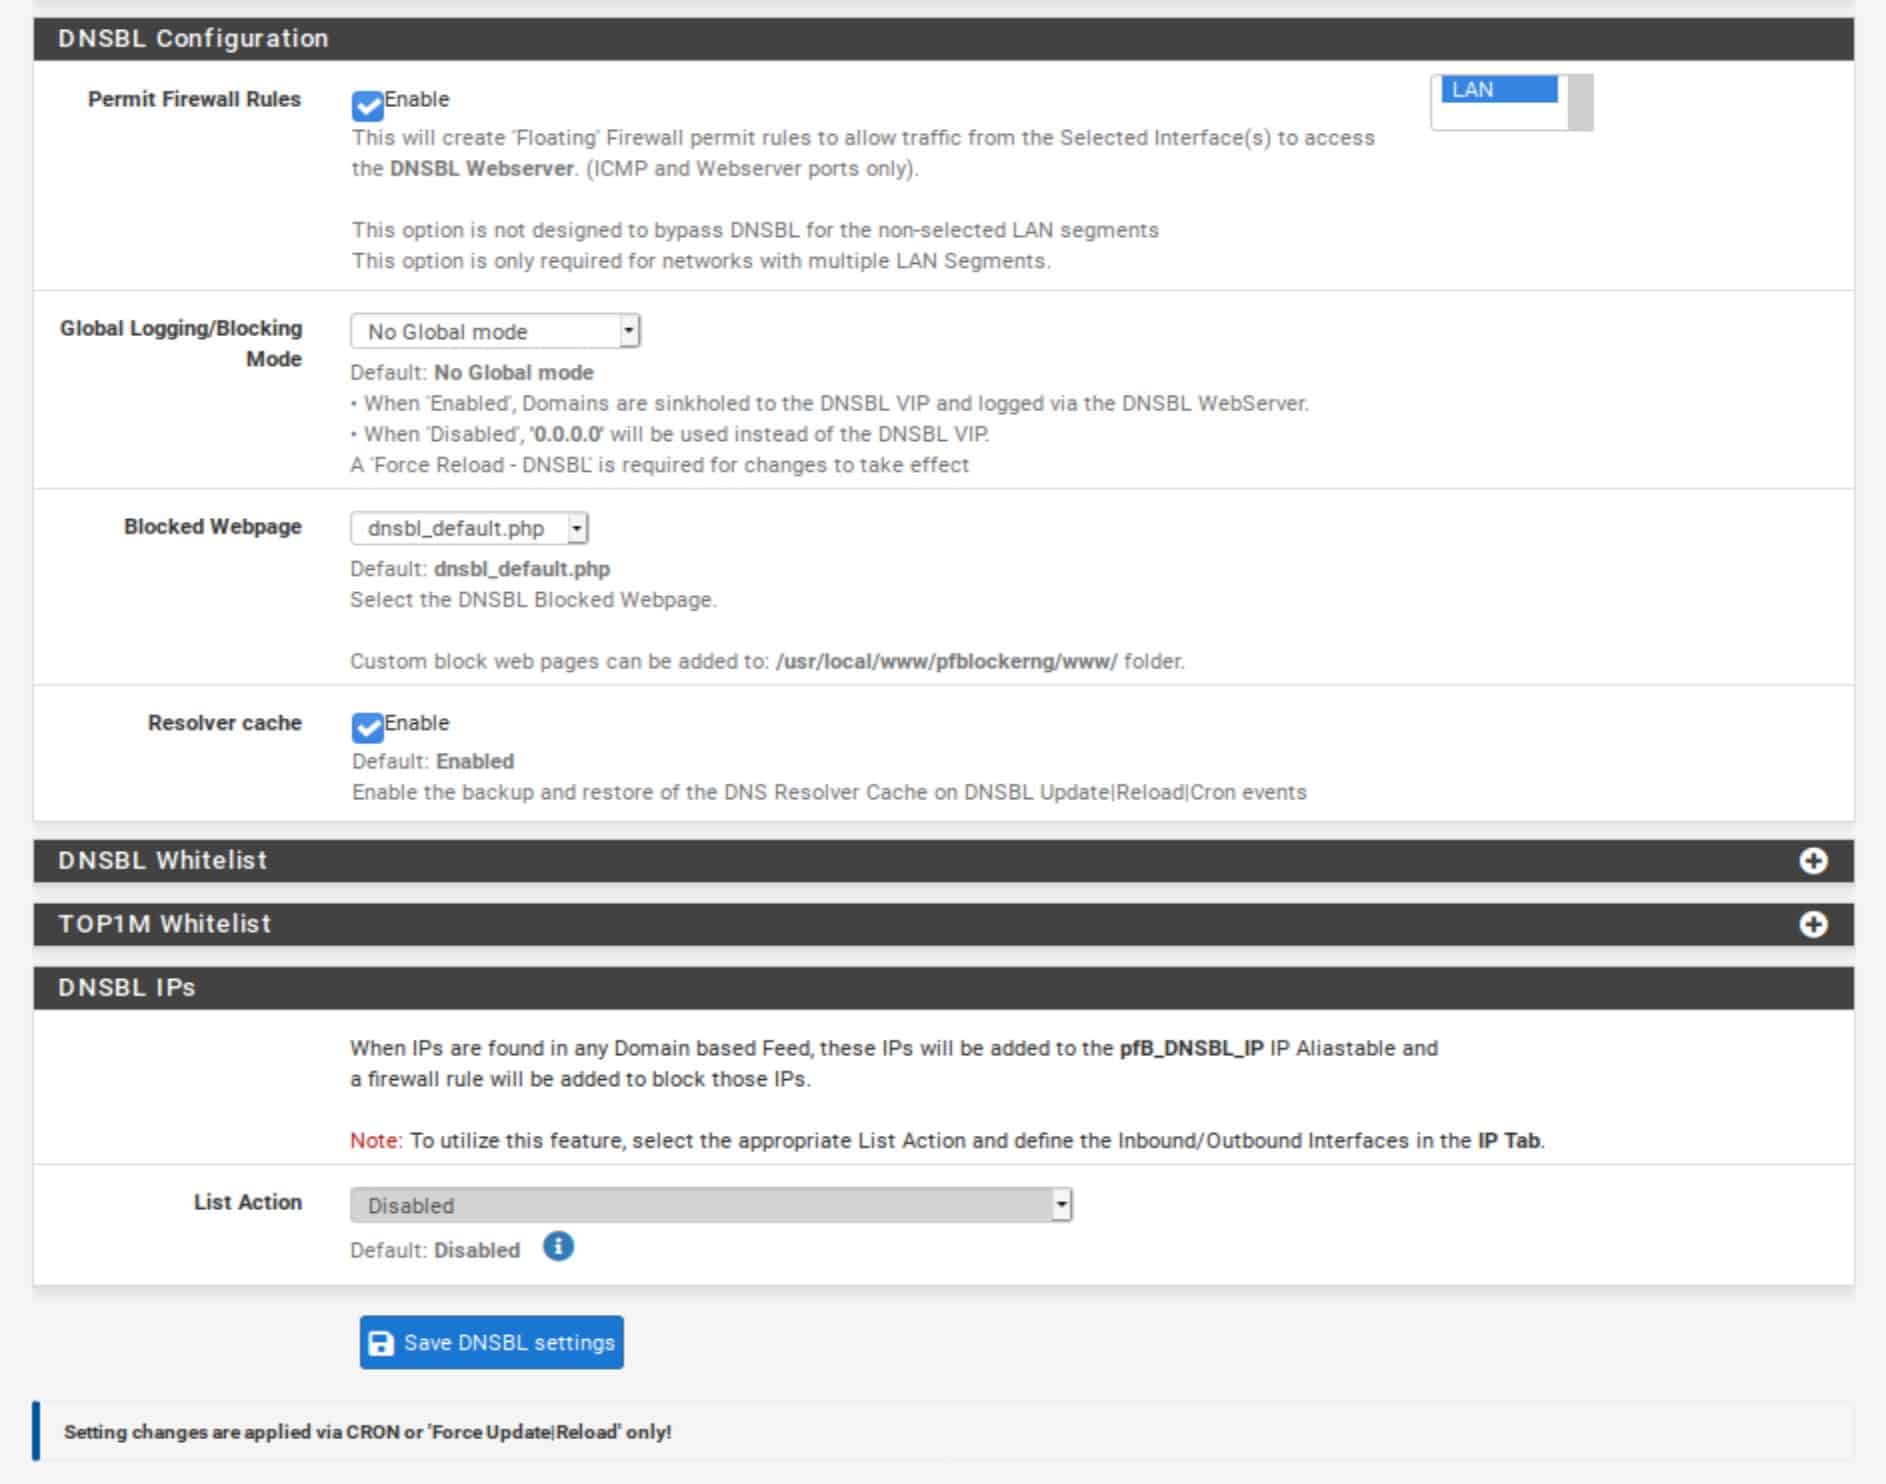Image resolution: width=1886 pixels, height=1484 pixels.
Task: Open List Action dropdown
Action: [711, 1205]
